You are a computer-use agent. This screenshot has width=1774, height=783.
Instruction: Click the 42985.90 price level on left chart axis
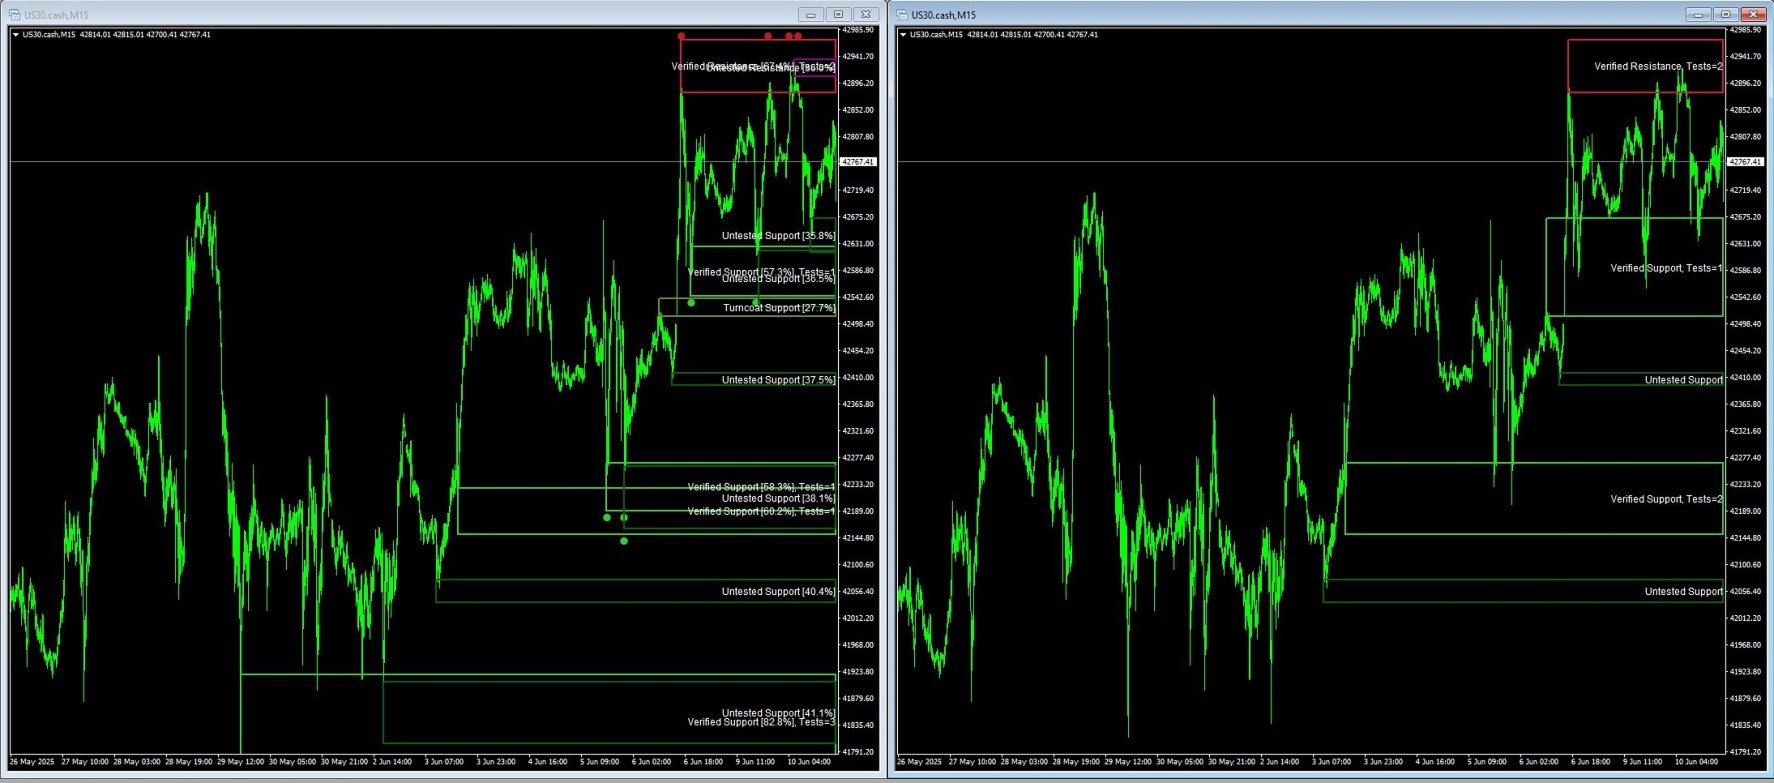coord(858,30)
